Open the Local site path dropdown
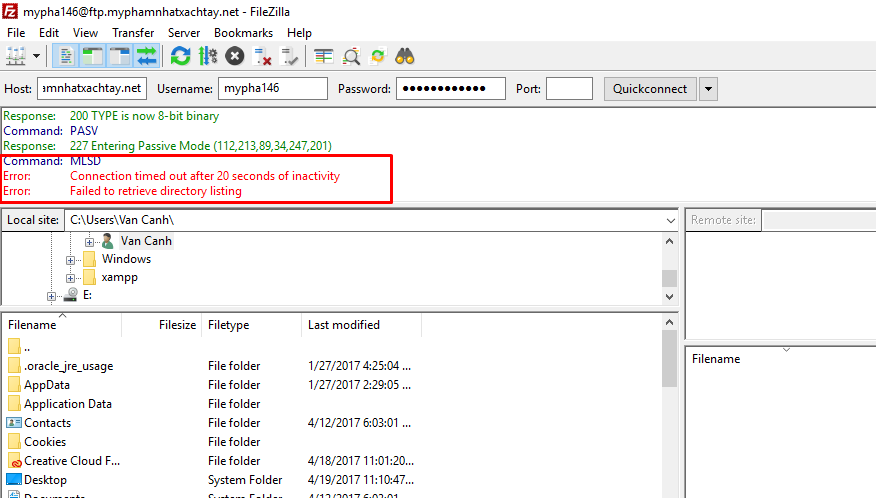This screenshot has width=876, height=498. coord(670,220)
